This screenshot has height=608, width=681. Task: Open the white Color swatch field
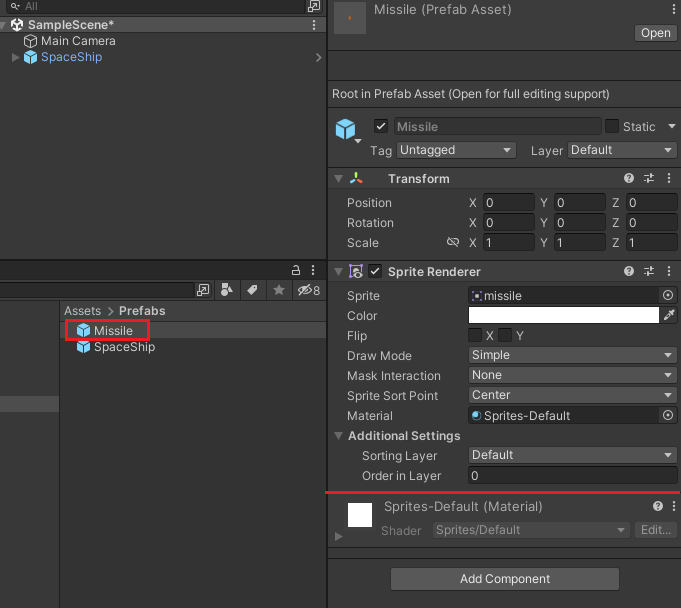tap(564, 315)
